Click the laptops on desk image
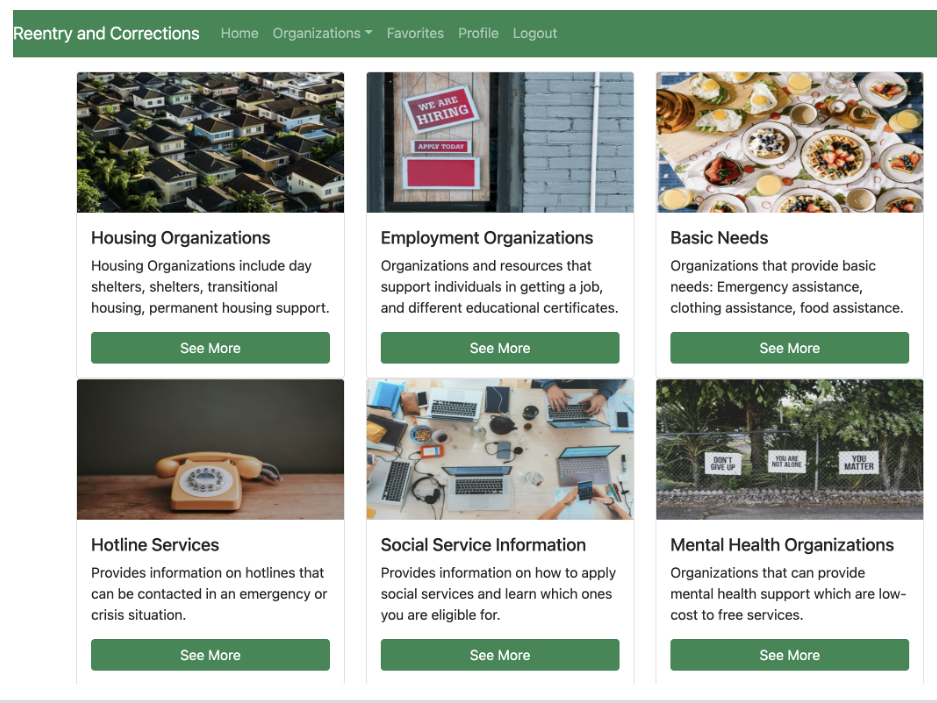 [x=500, y=450]
